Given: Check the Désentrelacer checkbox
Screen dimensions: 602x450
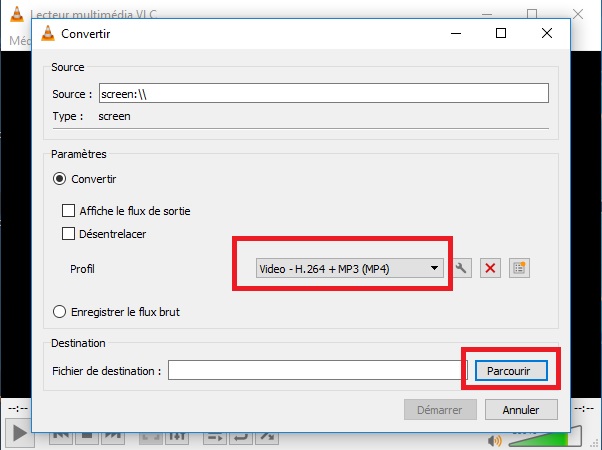Looking at the screenshot, I should [68, 234].
